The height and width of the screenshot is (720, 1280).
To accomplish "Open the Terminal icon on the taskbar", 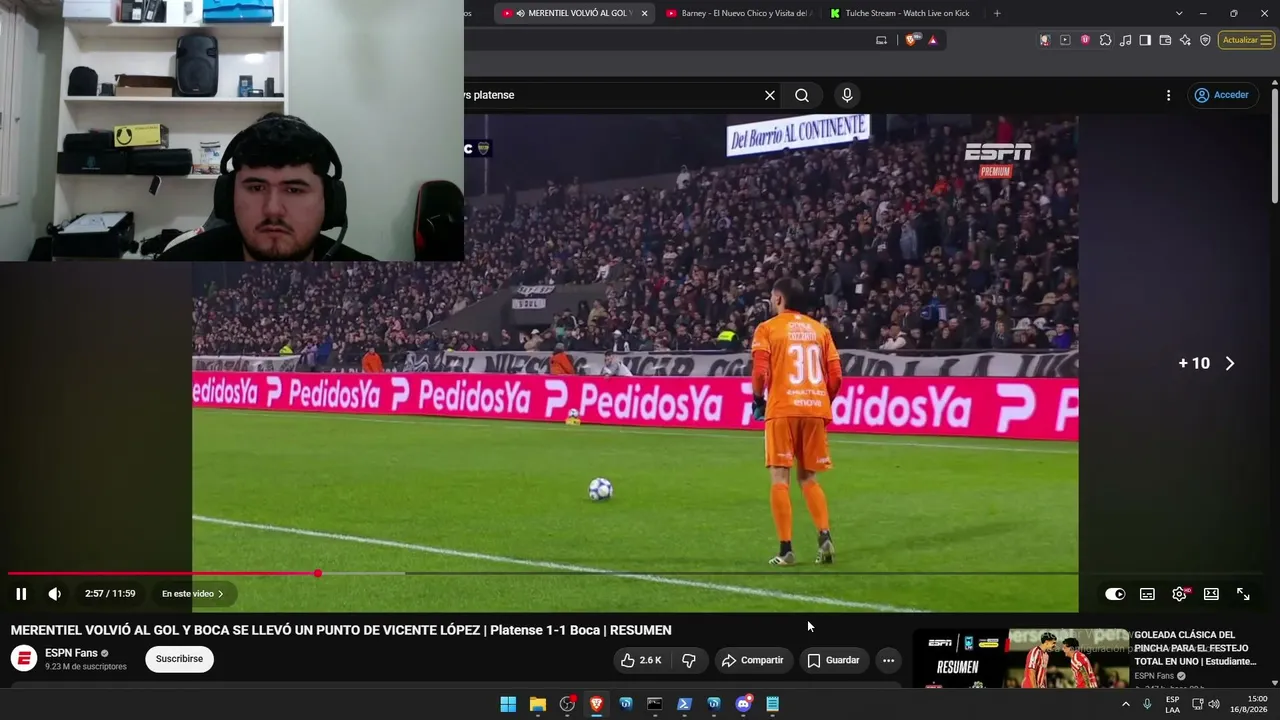I will [655, 704].
